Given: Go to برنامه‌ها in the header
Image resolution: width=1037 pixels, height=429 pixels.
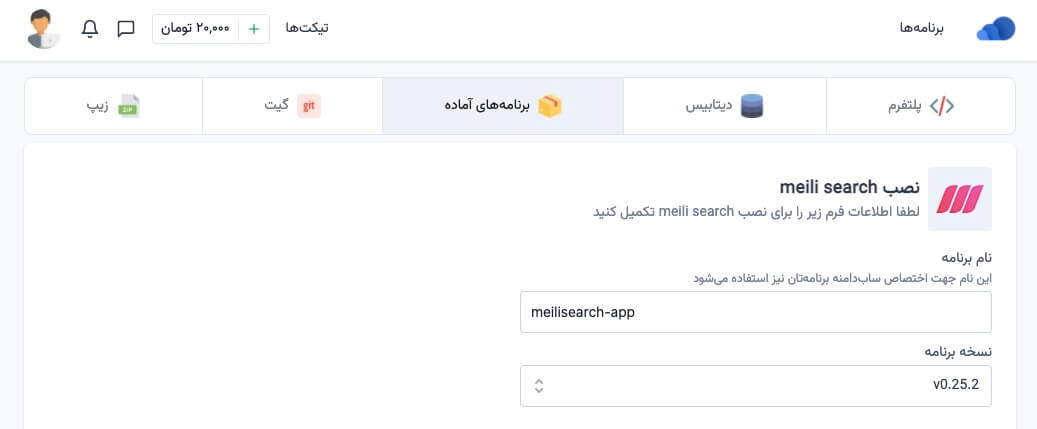Looking at the screenshot, I should pyautogui.click(x=921, y=28).
